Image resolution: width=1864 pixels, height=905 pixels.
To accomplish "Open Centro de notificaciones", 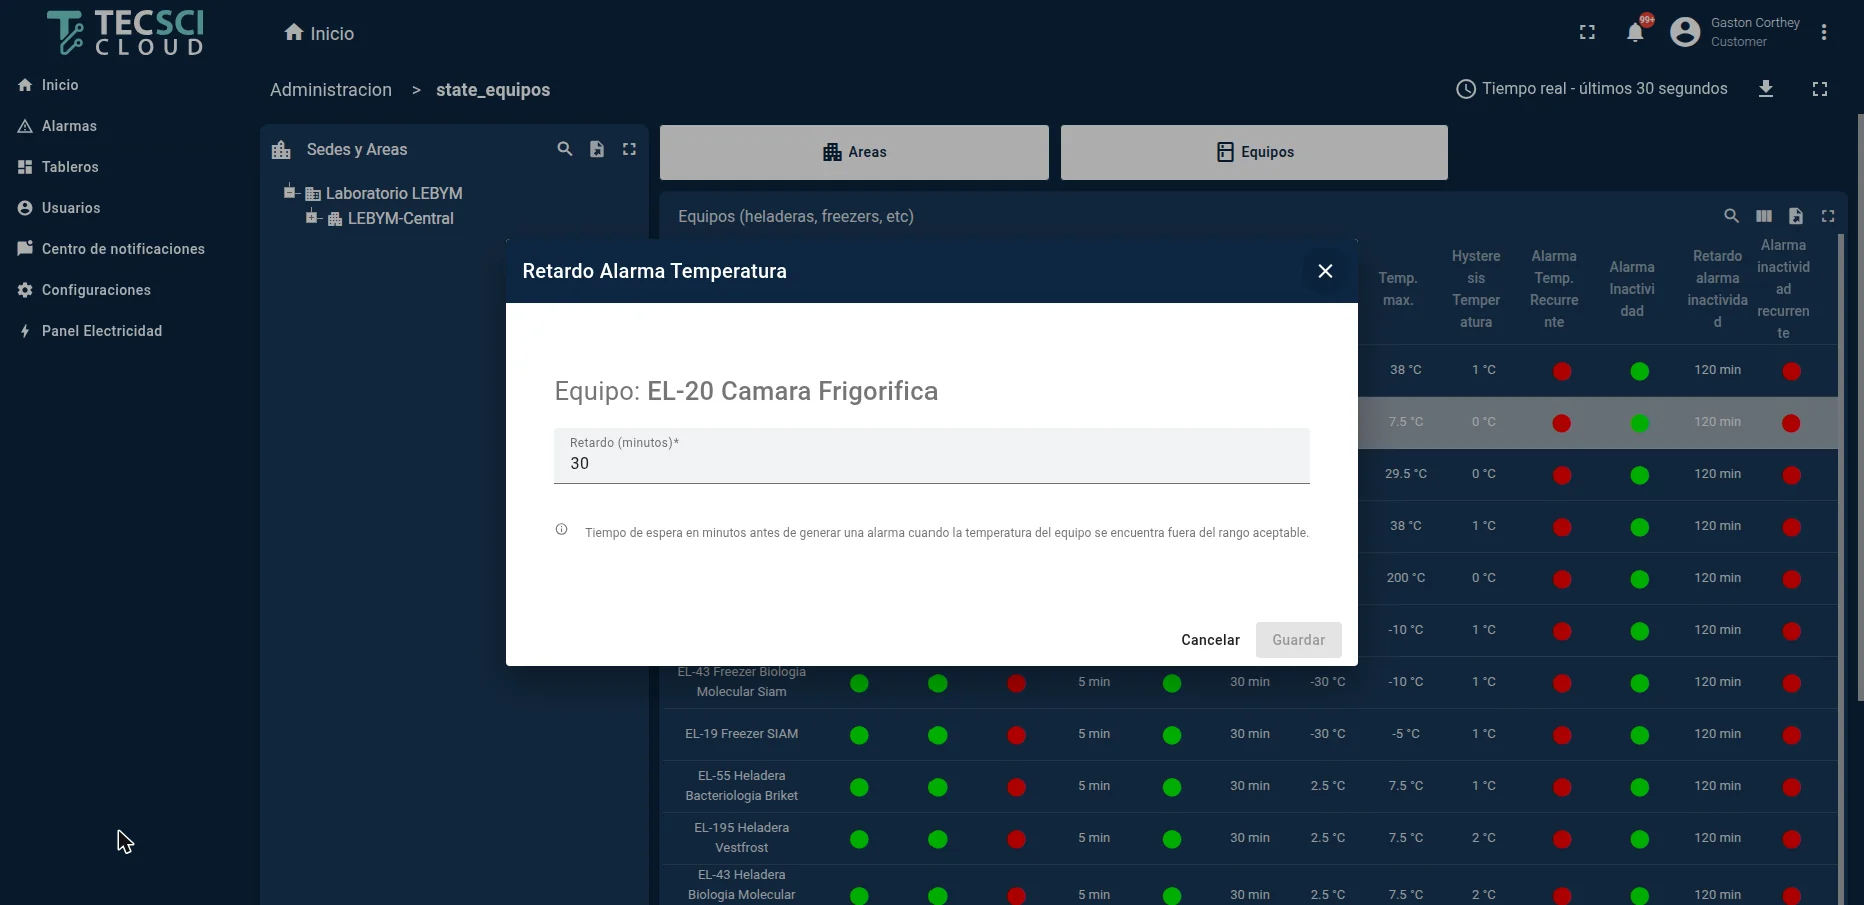I will [123, 249].
